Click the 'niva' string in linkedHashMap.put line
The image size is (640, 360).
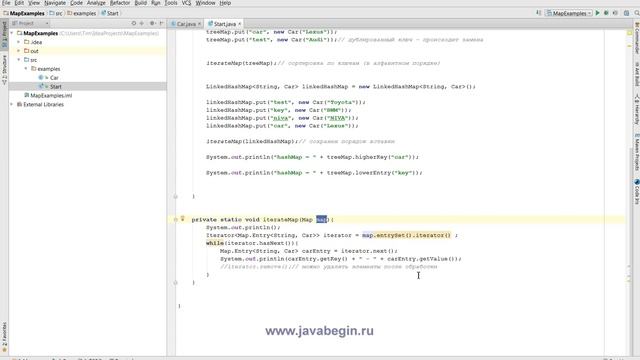(280, 118)
